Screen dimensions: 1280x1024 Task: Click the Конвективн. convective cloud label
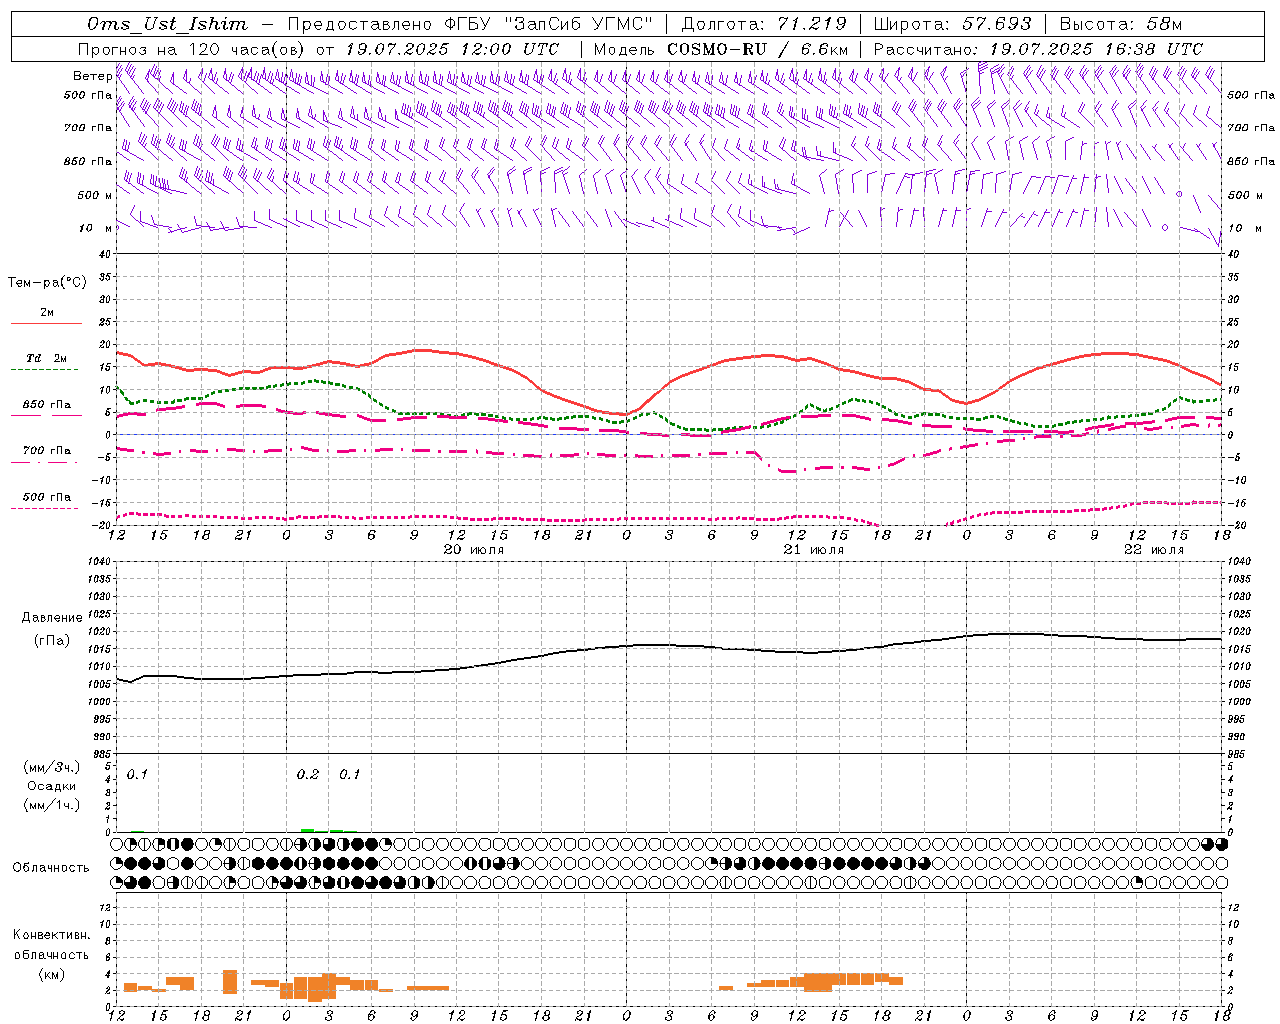pos(51,935)
